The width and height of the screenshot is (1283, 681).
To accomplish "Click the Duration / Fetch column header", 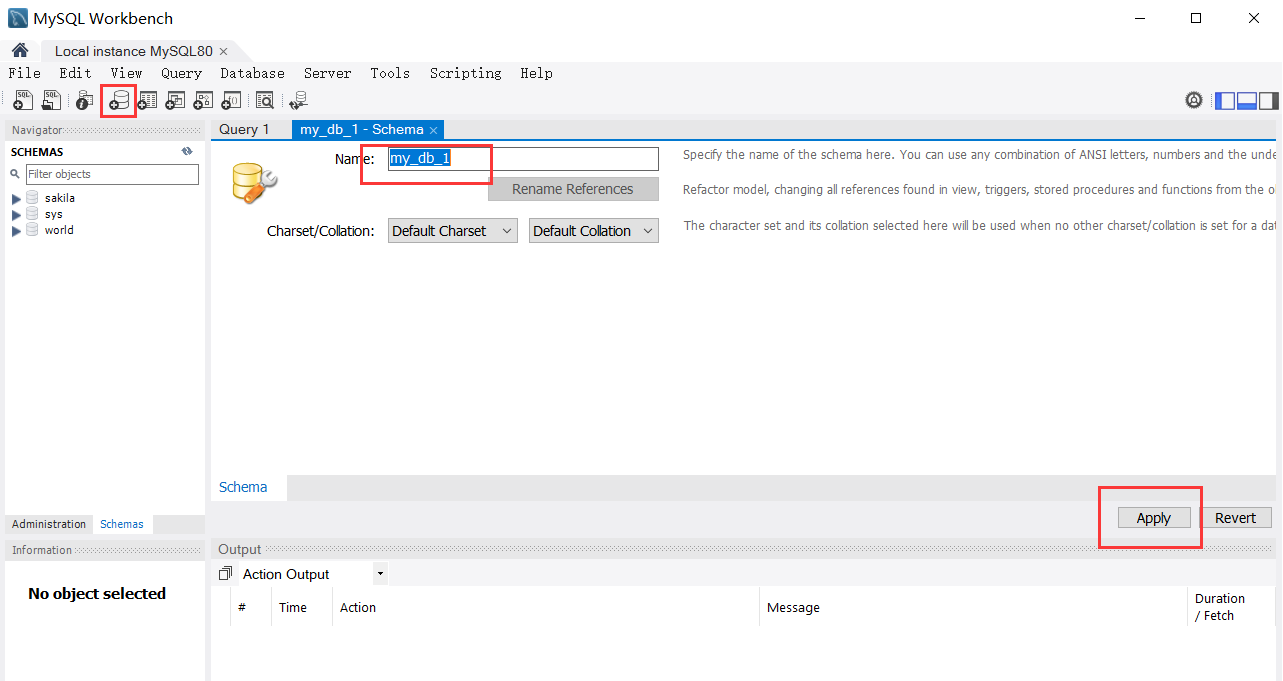I will pyautogui.click(x=1232, y=607).
